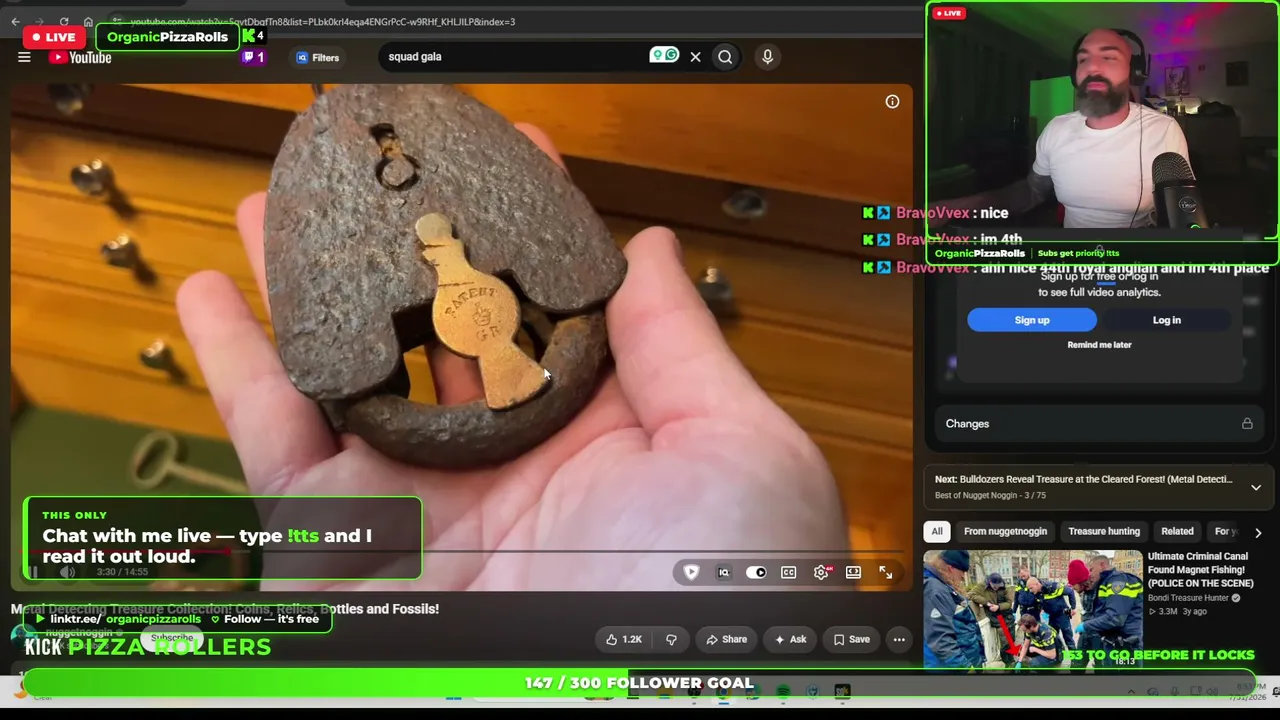
Task: Show more chips with the right arrow
Action: (x=1258, y=532)
